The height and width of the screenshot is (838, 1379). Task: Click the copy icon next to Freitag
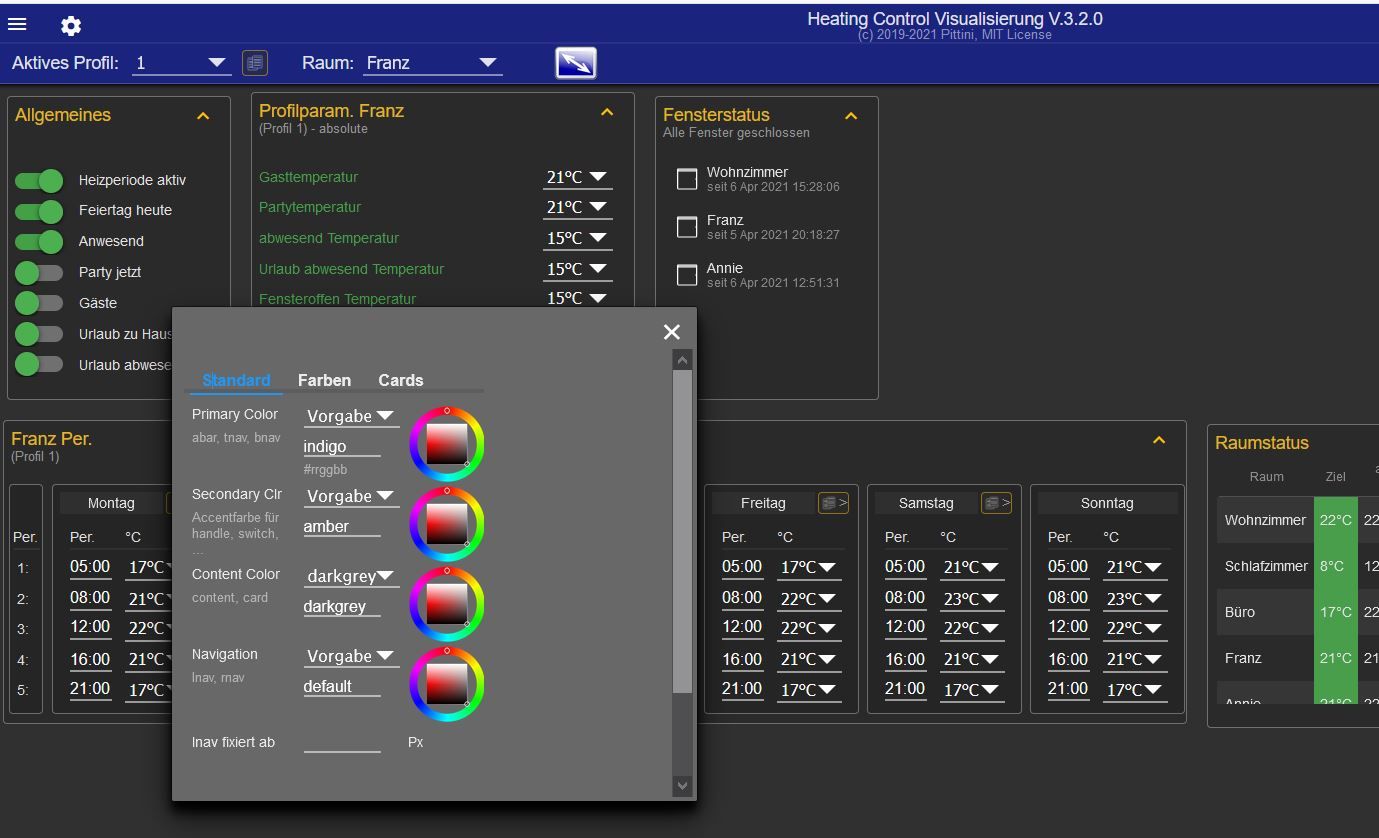(x=833, y=503)
